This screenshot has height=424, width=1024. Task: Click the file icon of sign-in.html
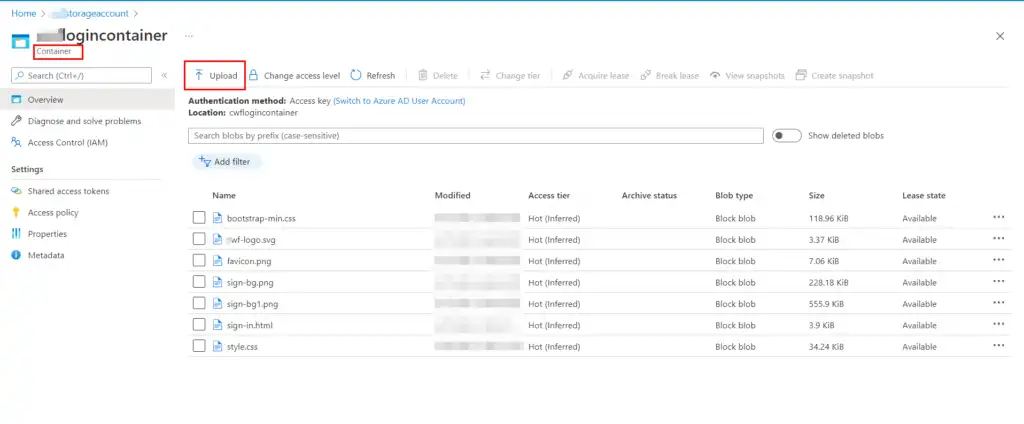[217, 325]
